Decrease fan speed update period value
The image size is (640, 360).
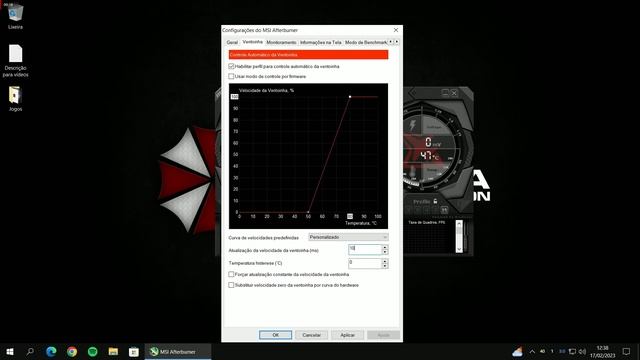(x=384, y=252)
